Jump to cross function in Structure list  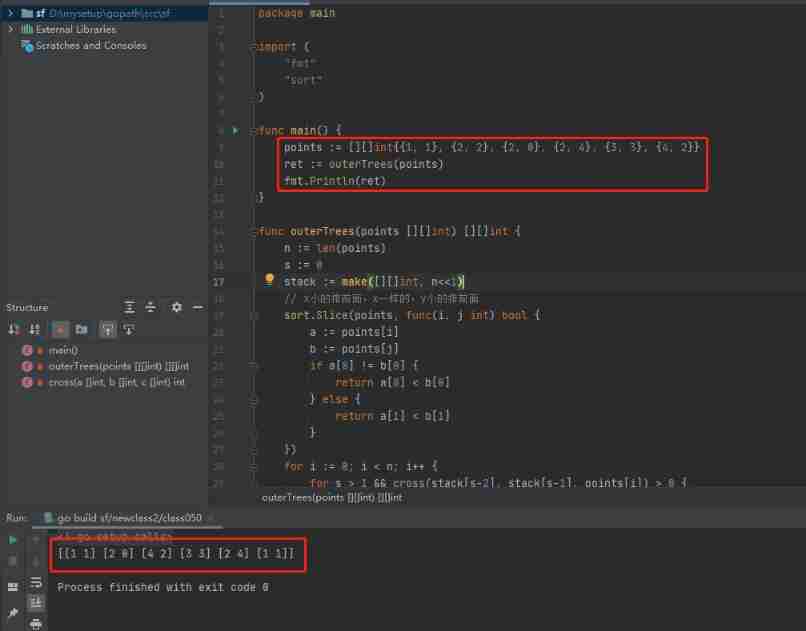coord(116,382)
